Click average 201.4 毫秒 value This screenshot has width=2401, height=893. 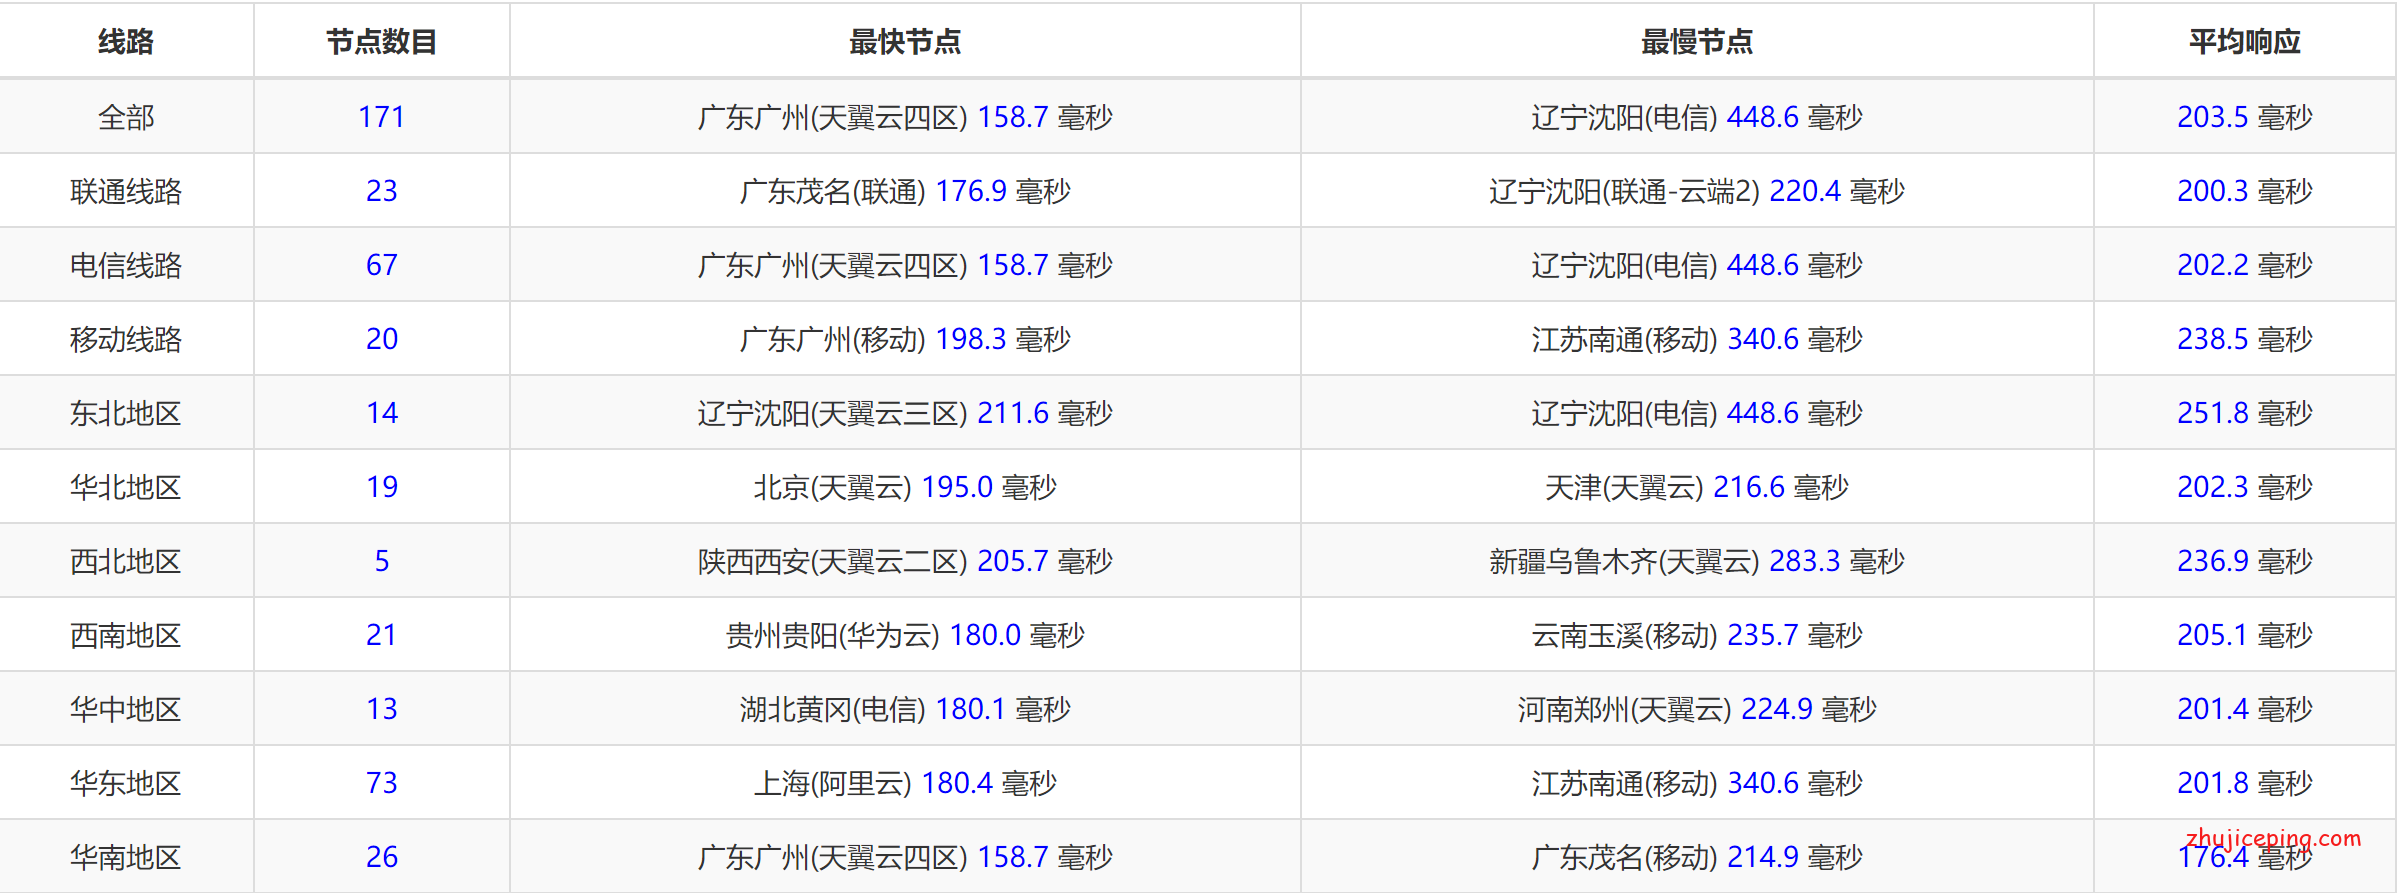2245,709
